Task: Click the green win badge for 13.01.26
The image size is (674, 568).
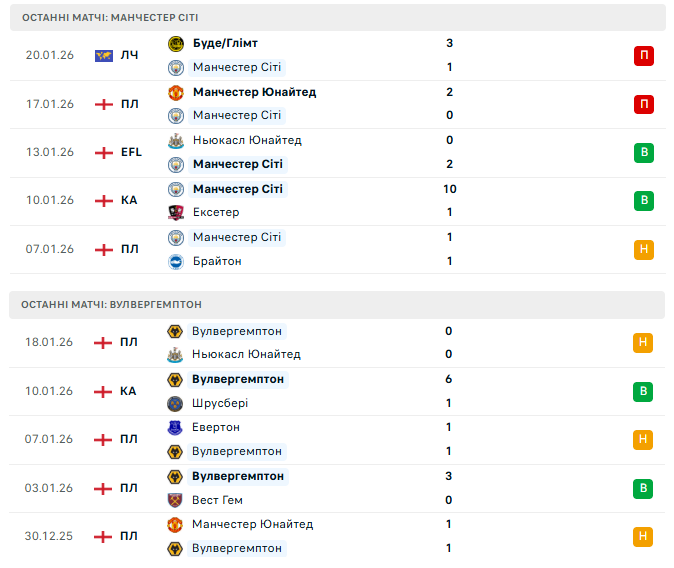Action: (643, 152)
